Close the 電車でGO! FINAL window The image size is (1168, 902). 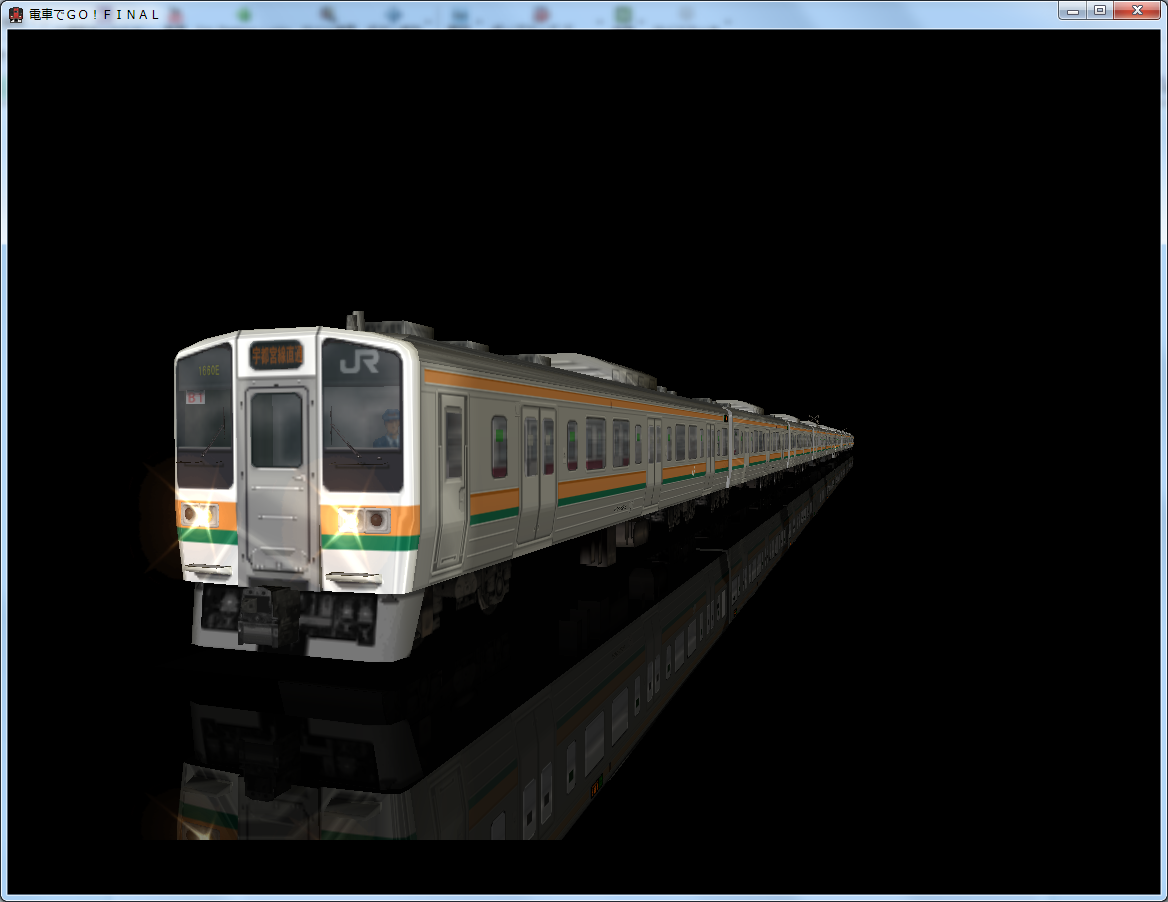tap(1137, 10)
